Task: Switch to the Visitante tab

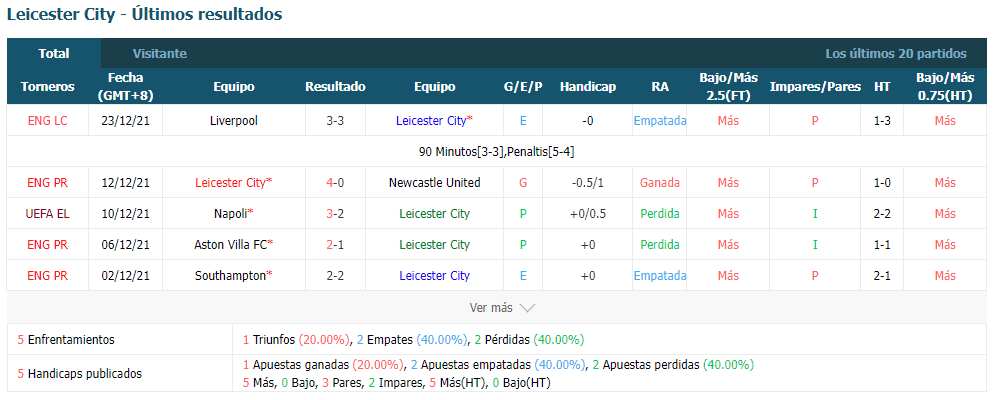Action: (160, 54)
